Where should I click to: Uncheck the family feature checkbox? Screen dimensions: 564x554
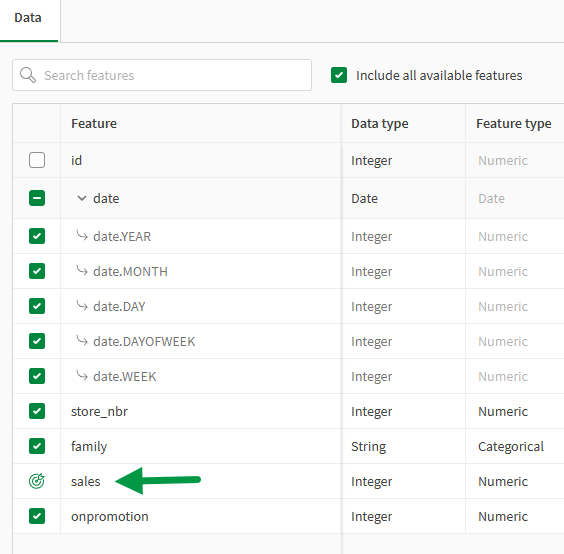37,446
